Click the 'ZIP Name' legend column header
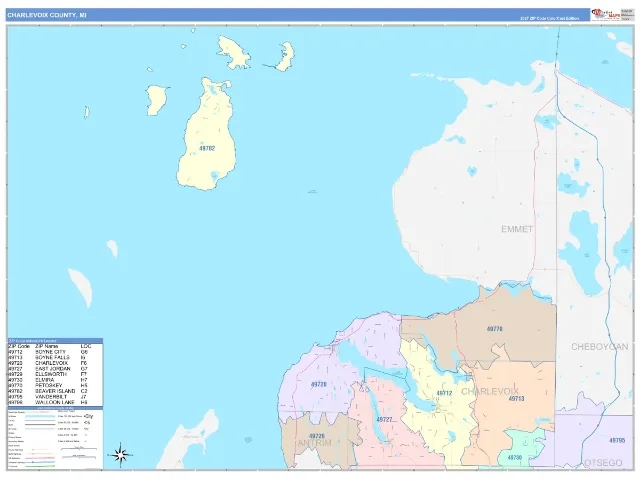The height and width of the screenshot is (480, 640). [x=47, y=346]
